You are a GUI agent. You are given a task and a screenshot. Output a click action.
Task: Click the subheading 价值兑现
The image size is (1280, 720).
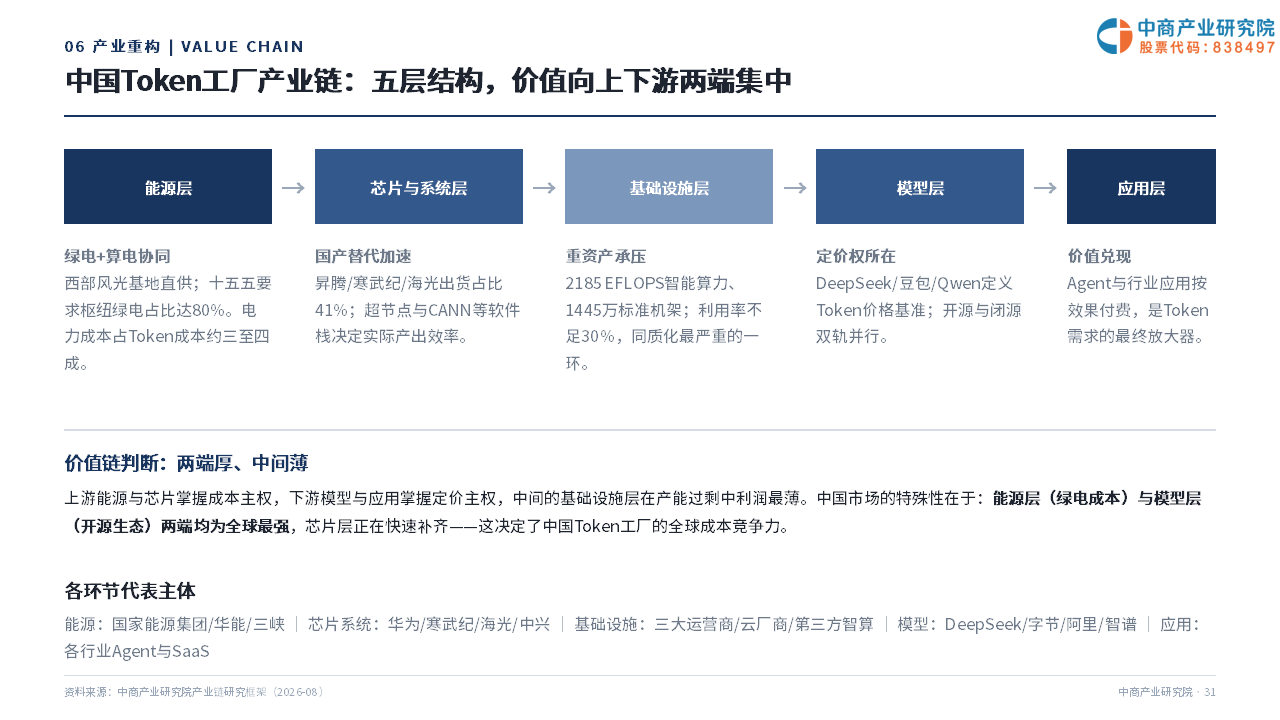point(1099,256)
